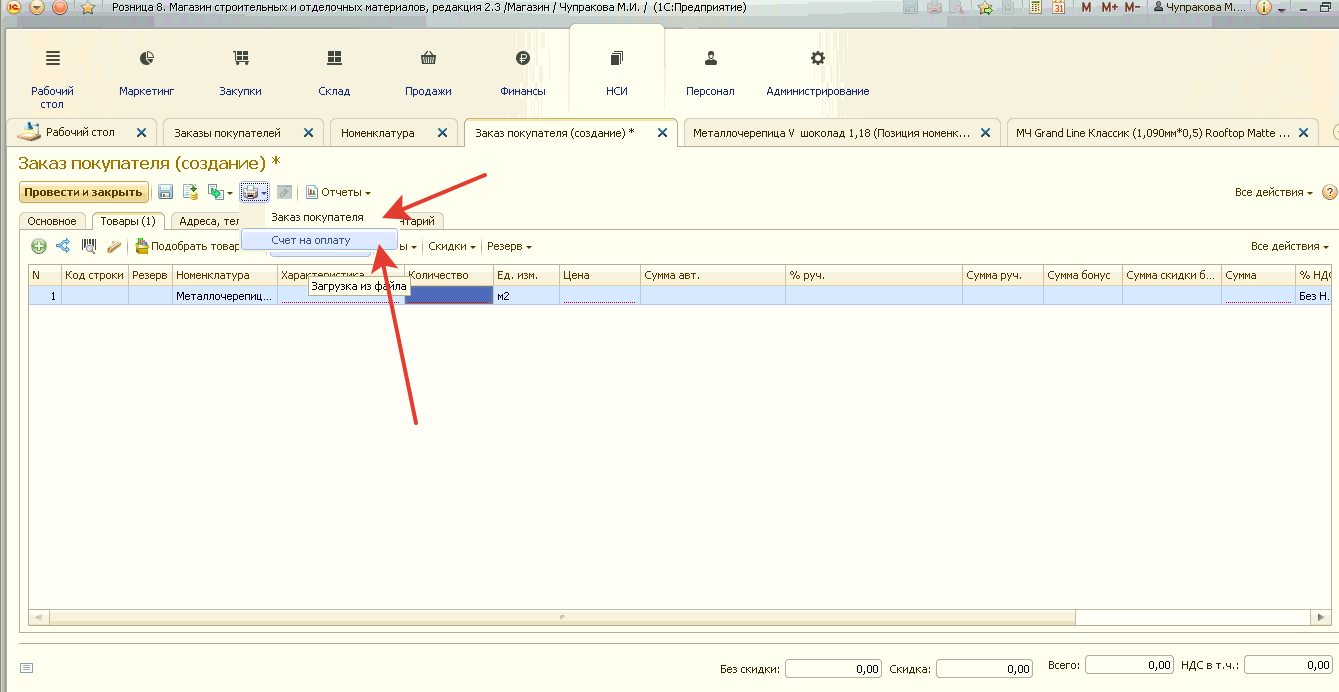1339x692 pixels.
Task: Click the help question mark icon
Action: pyautogui.click(x=1329, y=192)
